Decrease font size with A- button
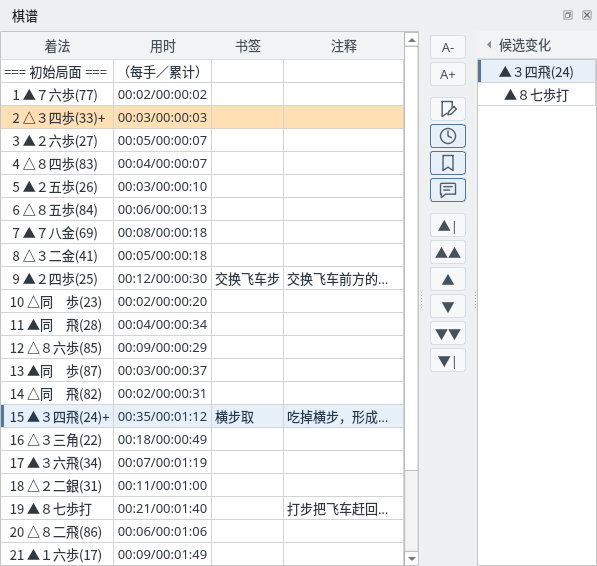Image resolution: width=597 pixels, height=566 pixels. click(448, 47)
